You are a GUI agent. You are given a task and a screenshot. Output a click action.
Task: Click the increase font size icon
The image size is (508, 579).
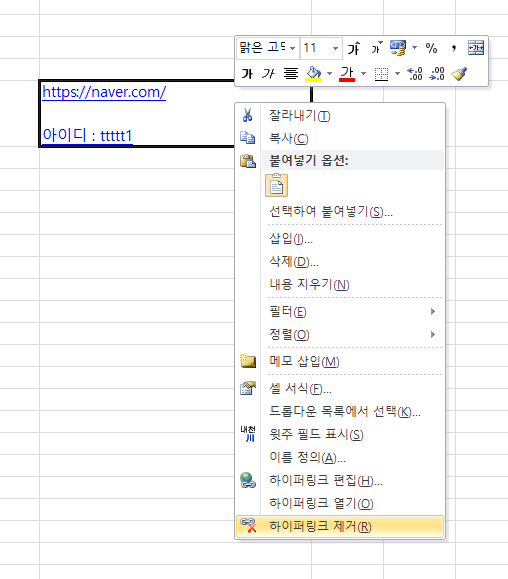[354, 48]
